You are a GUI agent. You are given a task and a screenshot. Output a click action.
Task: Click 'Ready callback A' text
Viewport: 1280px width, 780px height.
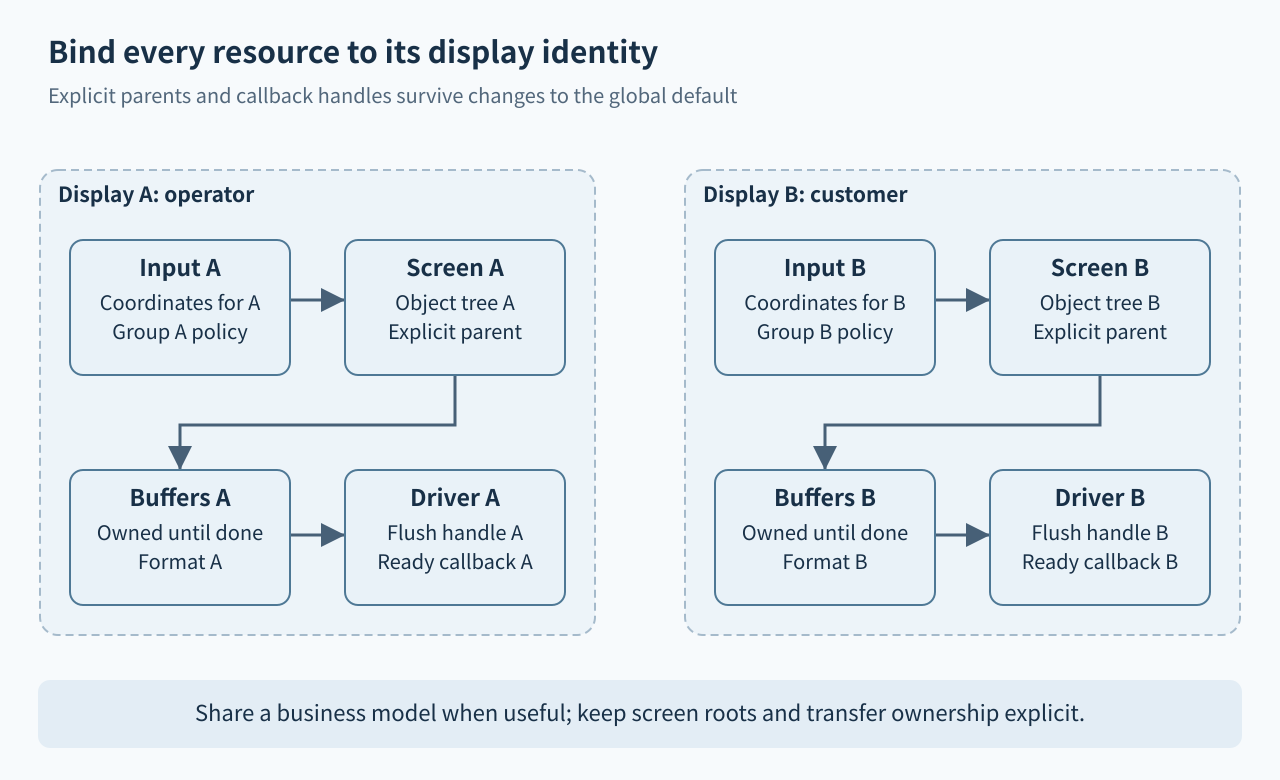(455, 562)
